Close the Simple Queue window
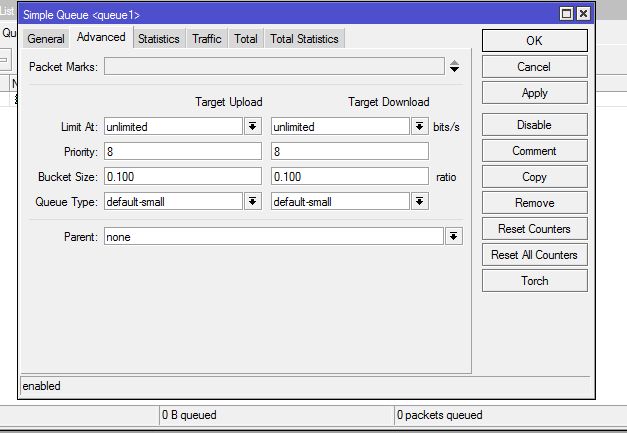This screenshot has width=627, height=433. click(x=583, y=14)
